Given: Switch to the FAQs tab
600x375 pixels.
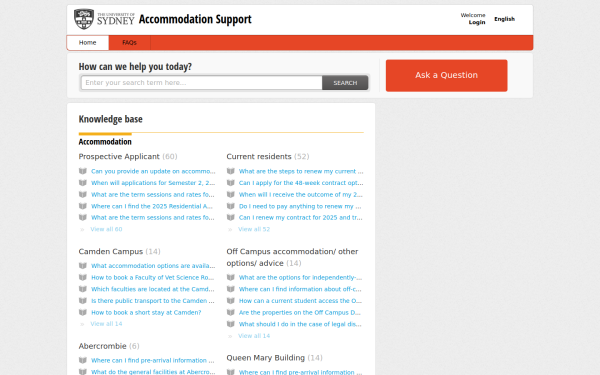Looking at the screenshot, I should click(x=129, y=42).
